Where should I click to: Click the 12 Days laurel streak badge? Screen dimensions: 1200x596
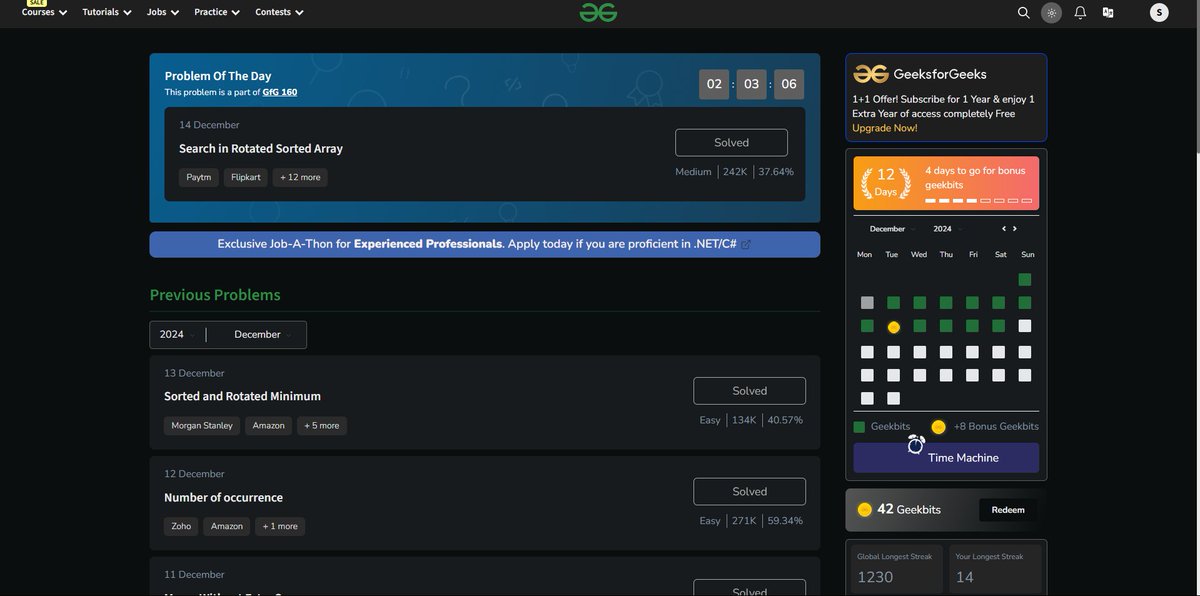pyautogui.click(x=886, y=182)
